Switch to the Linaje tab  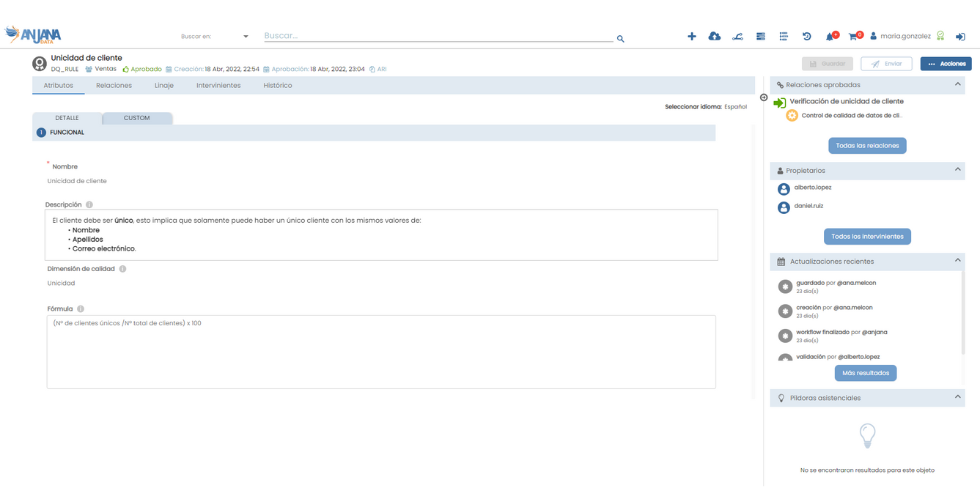(164, 86)
